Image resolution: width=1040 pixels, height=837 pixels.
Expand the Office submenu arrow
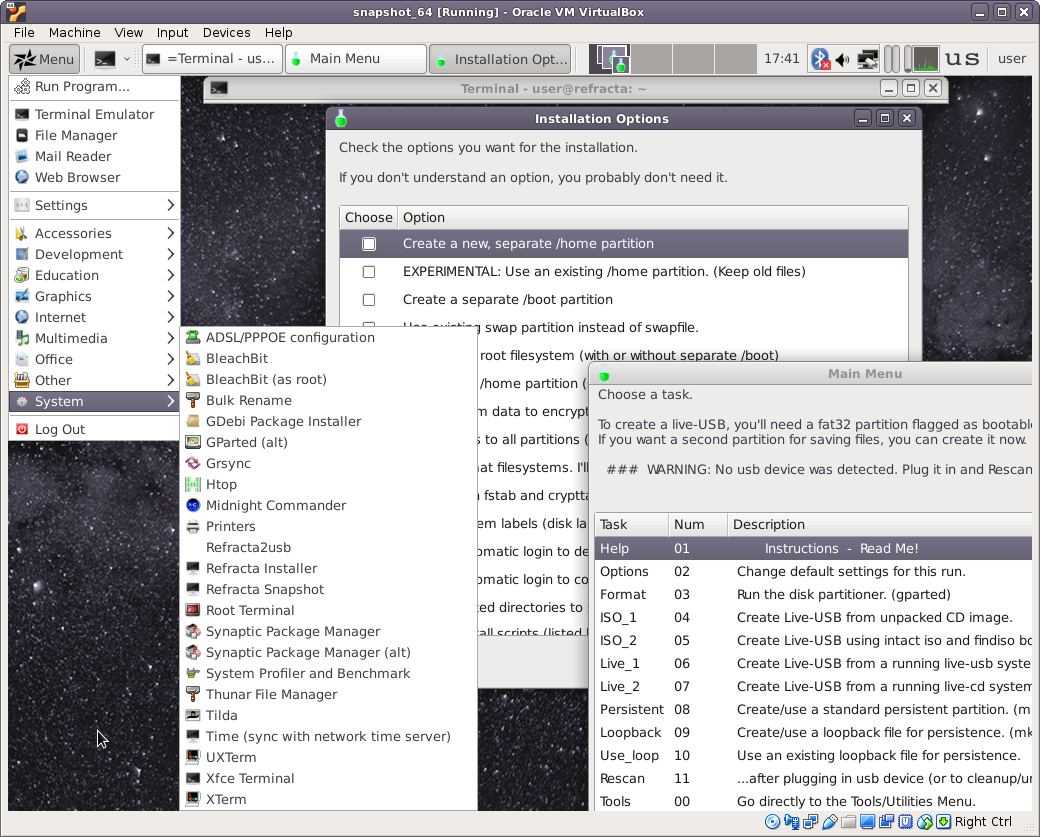170,359
